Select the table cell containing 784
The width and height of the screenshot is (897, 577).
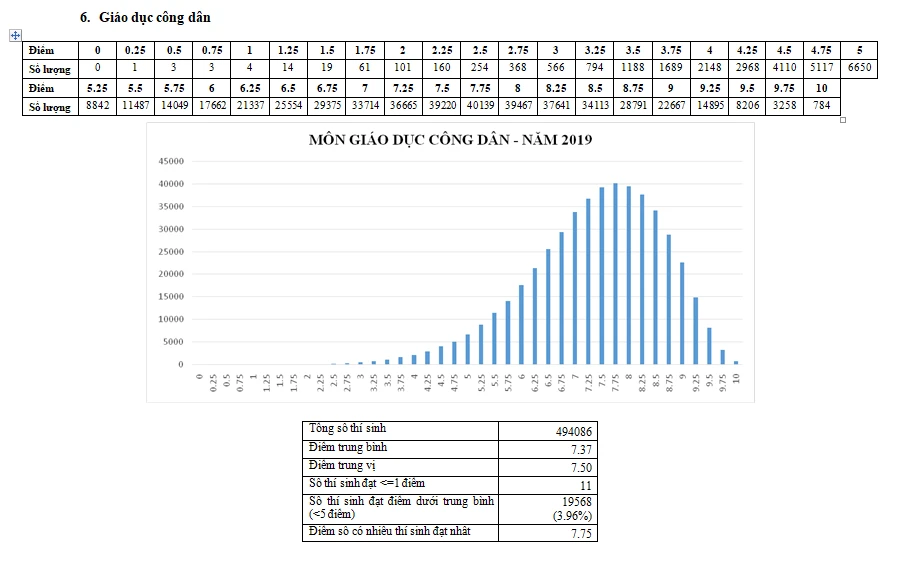(x=821, y=106)
